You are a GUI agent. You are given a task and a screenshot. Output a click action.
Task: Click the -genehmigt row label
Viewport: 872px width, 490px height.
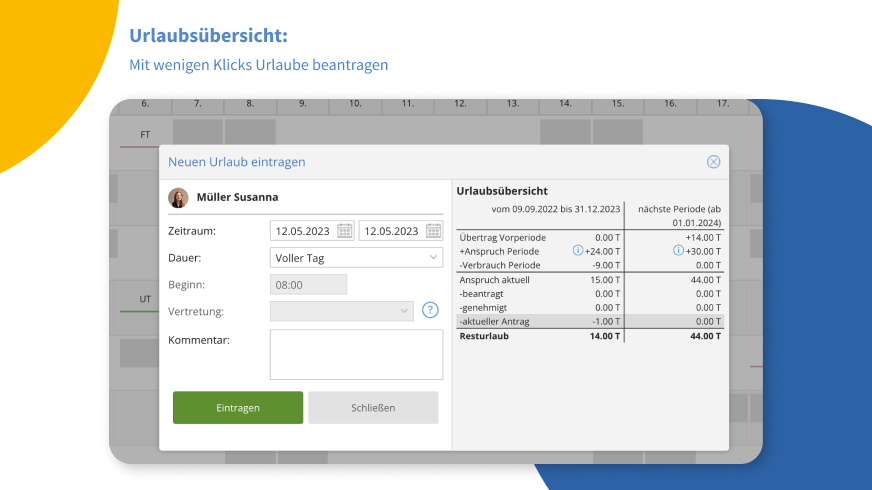[483, 308]
